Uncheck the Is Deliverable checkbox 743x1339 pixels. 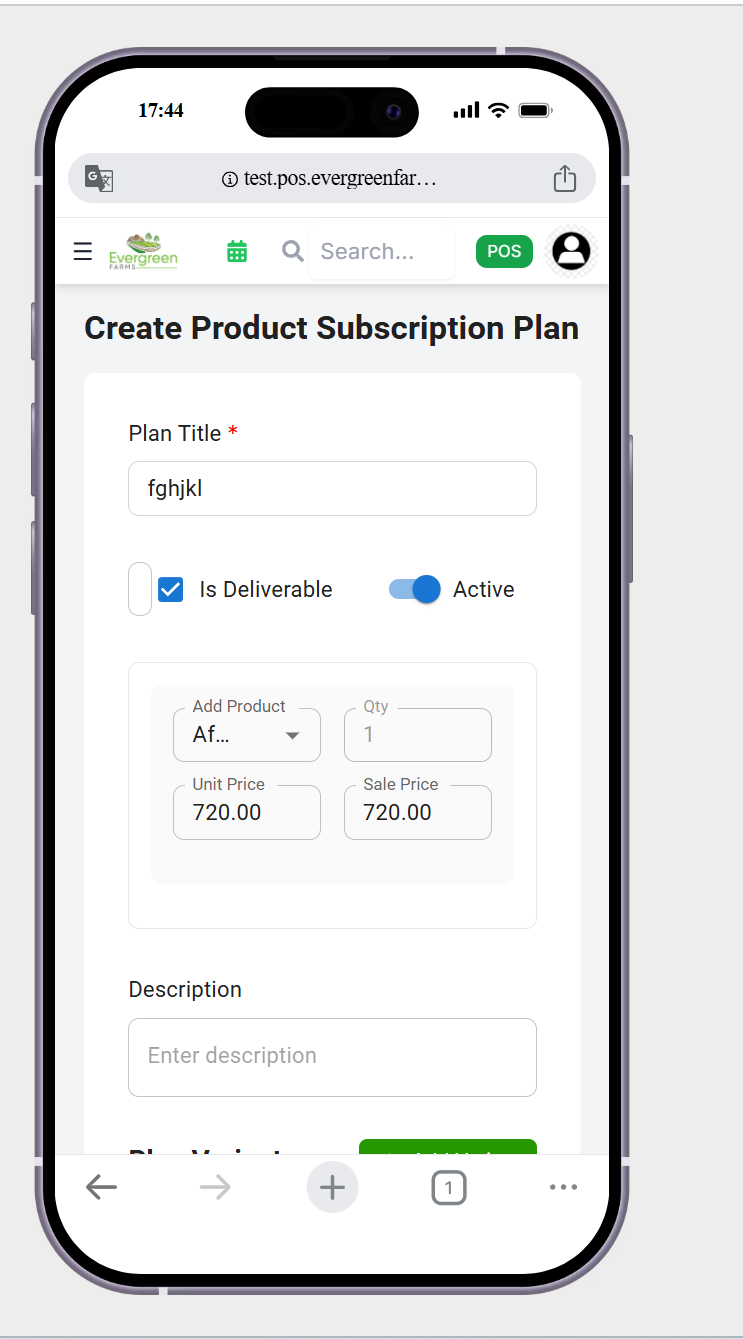click(x=170, y=589)
